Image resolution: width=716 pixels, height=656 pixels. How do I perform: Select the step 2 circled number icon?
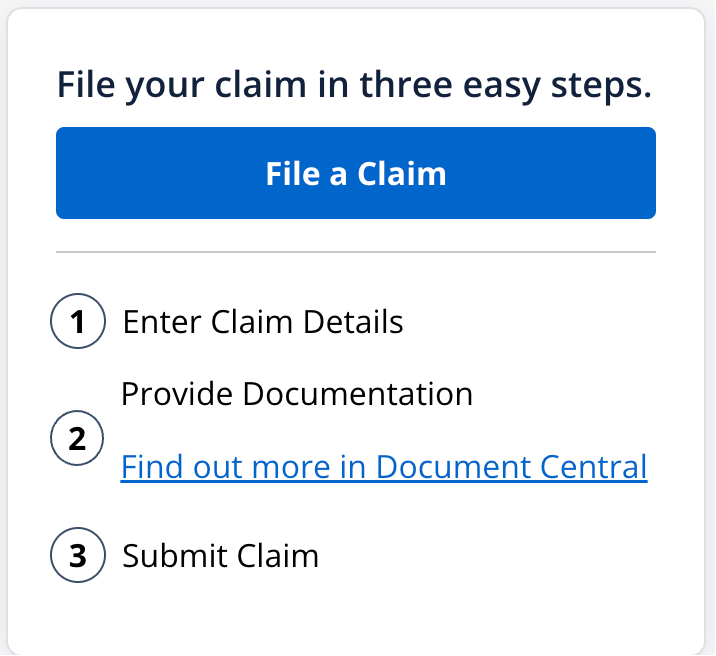click(77, 439)
